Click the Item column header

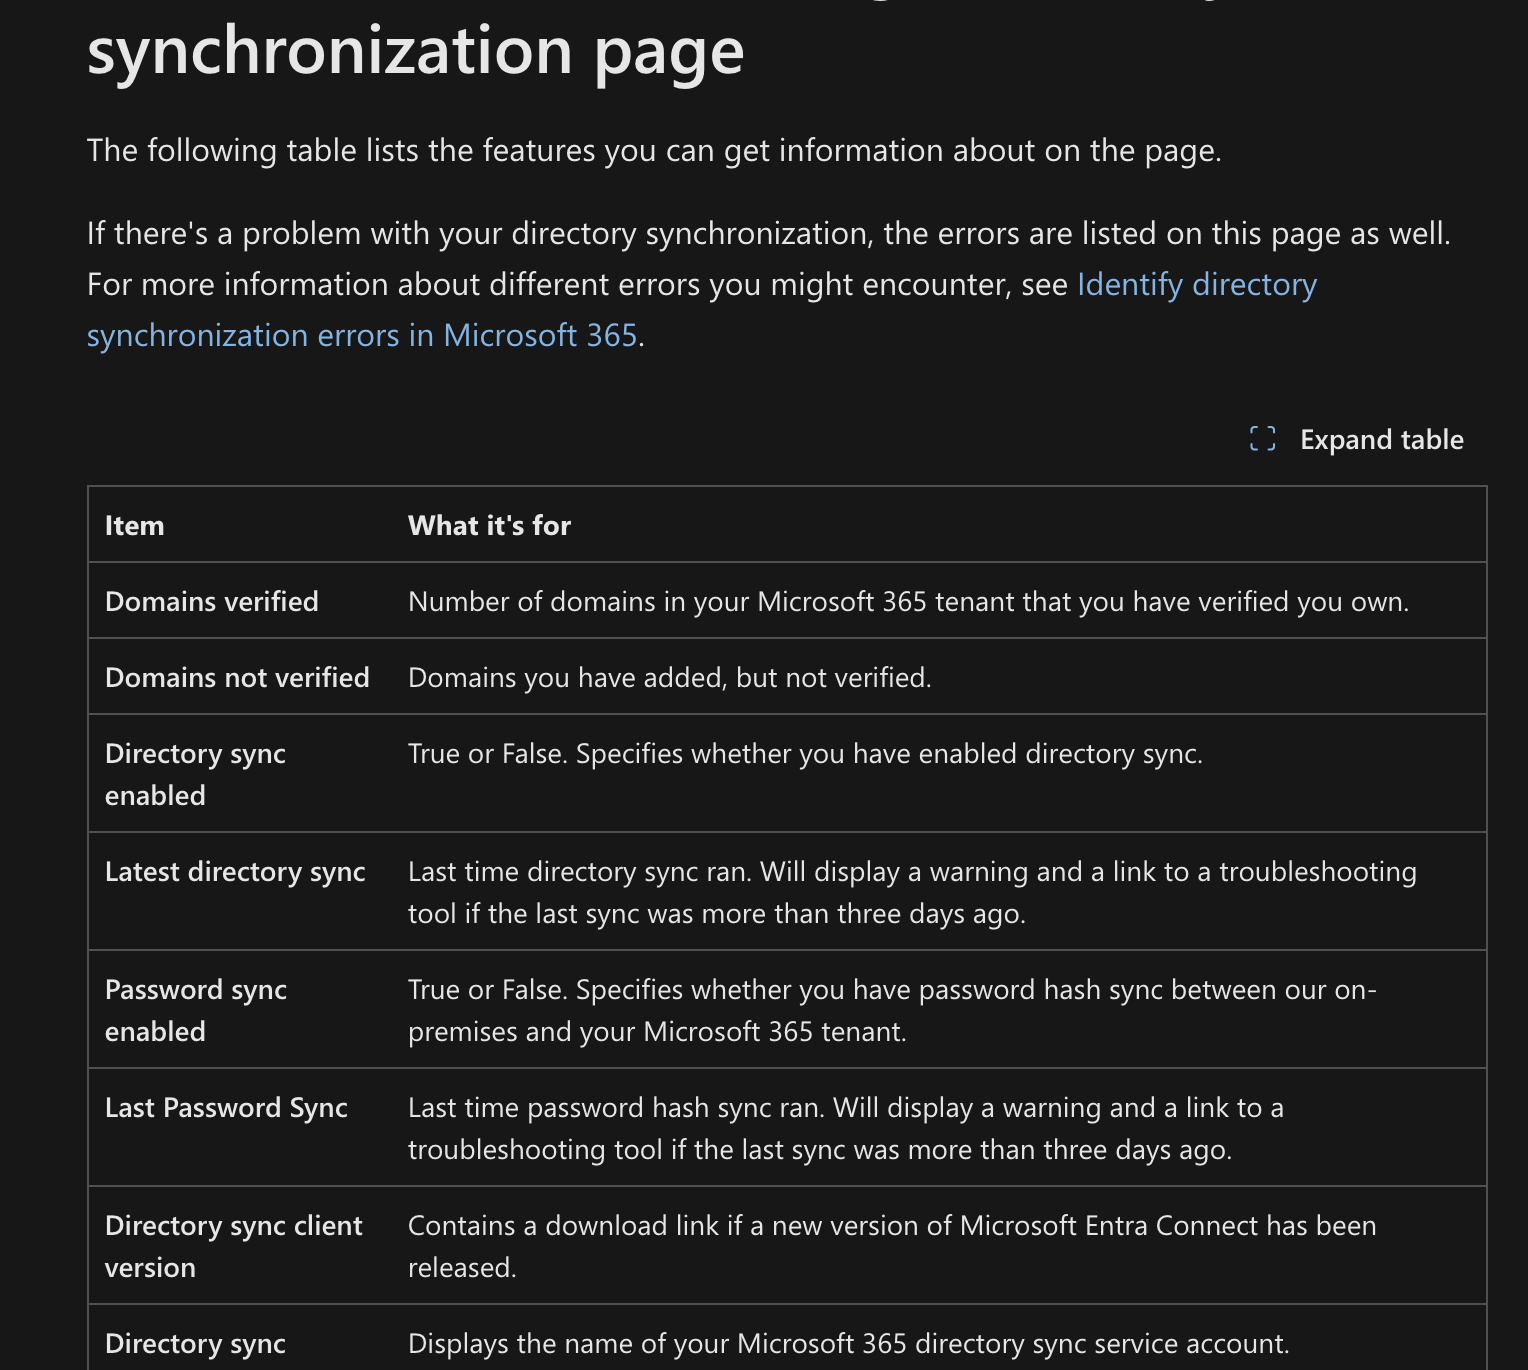[x=134, y=525]
